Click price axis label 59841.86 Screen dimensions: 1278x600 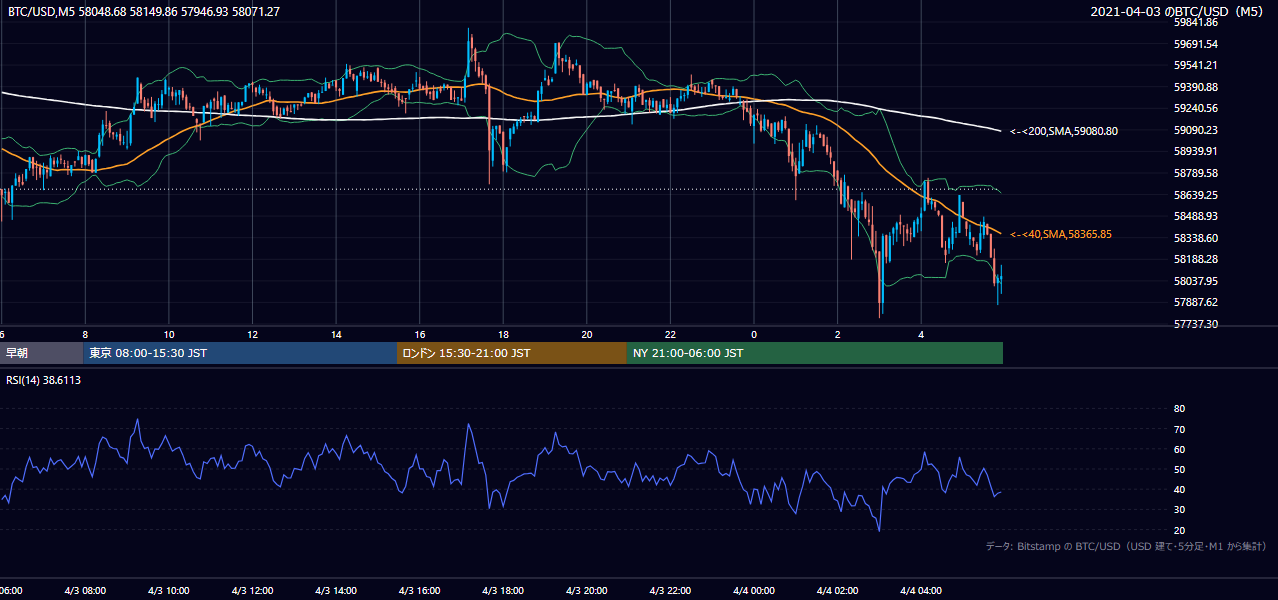pyautogui.click(x=1195, y=22)
